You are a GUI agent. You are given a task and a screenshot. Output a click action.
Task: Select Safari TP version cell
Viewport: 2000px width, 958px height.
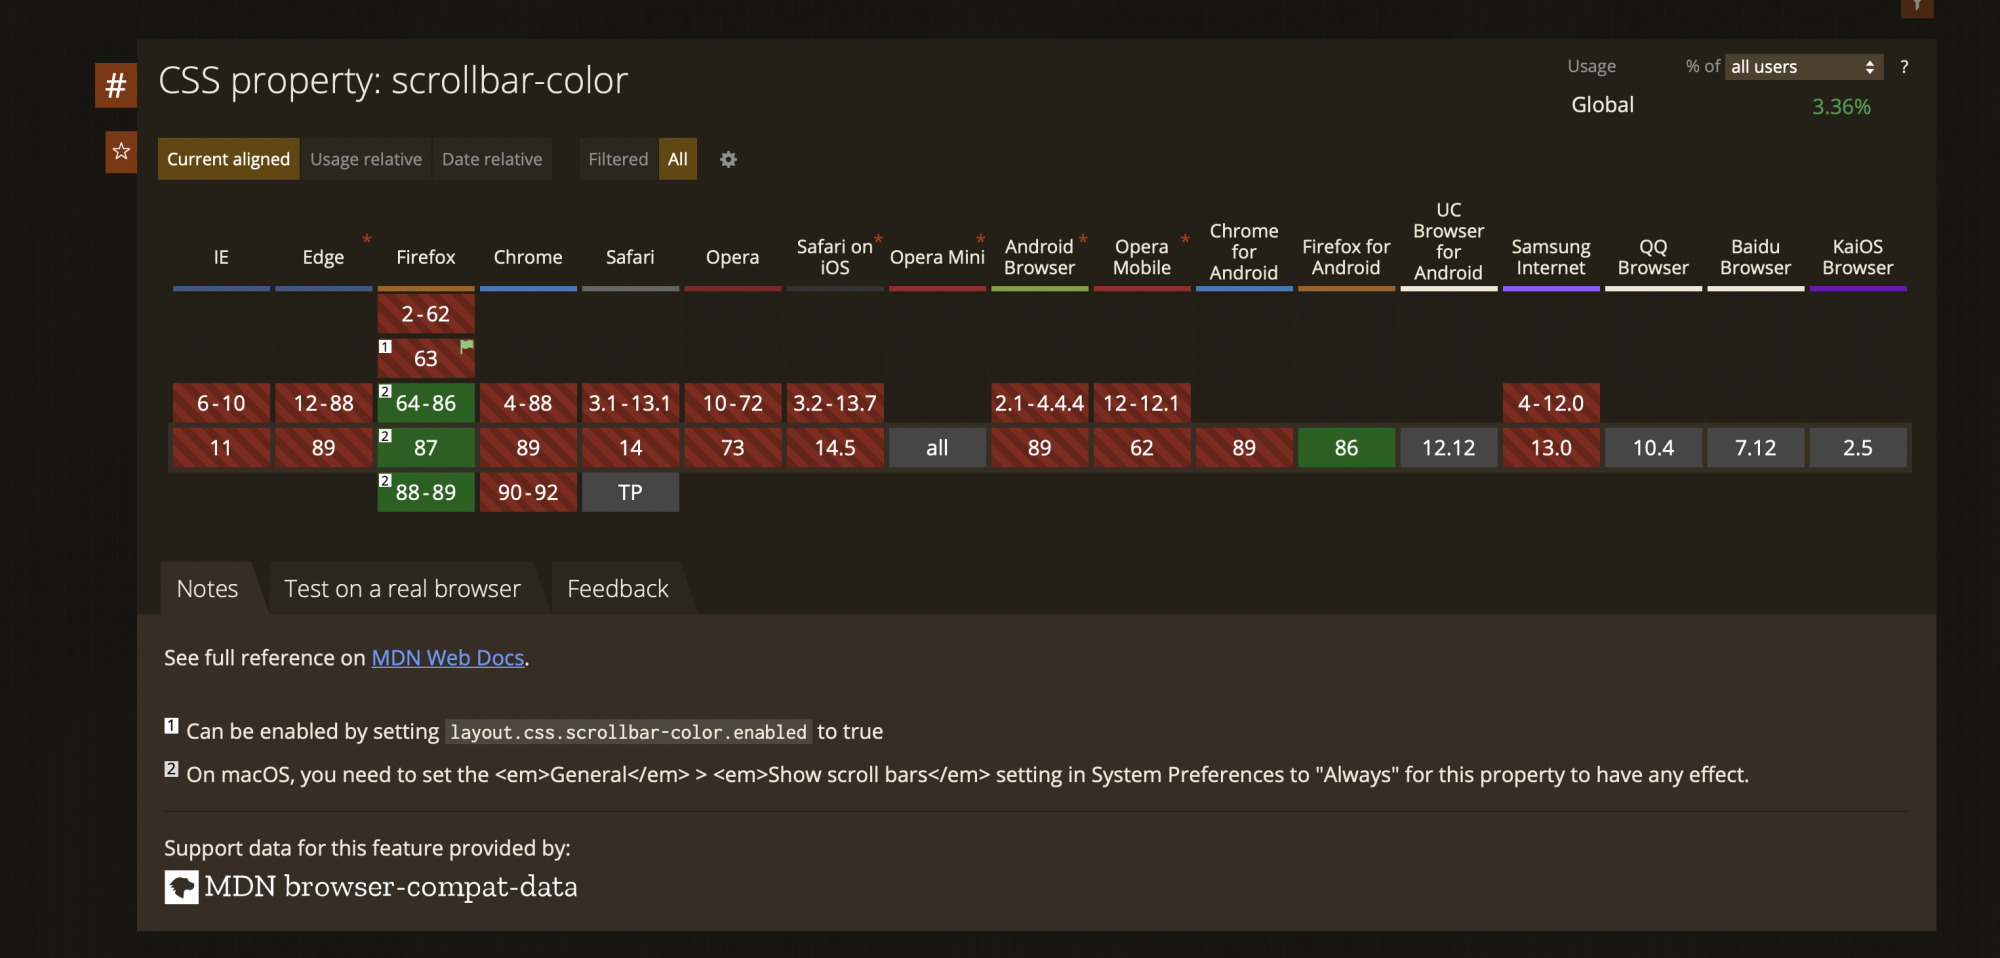[630, 492]
